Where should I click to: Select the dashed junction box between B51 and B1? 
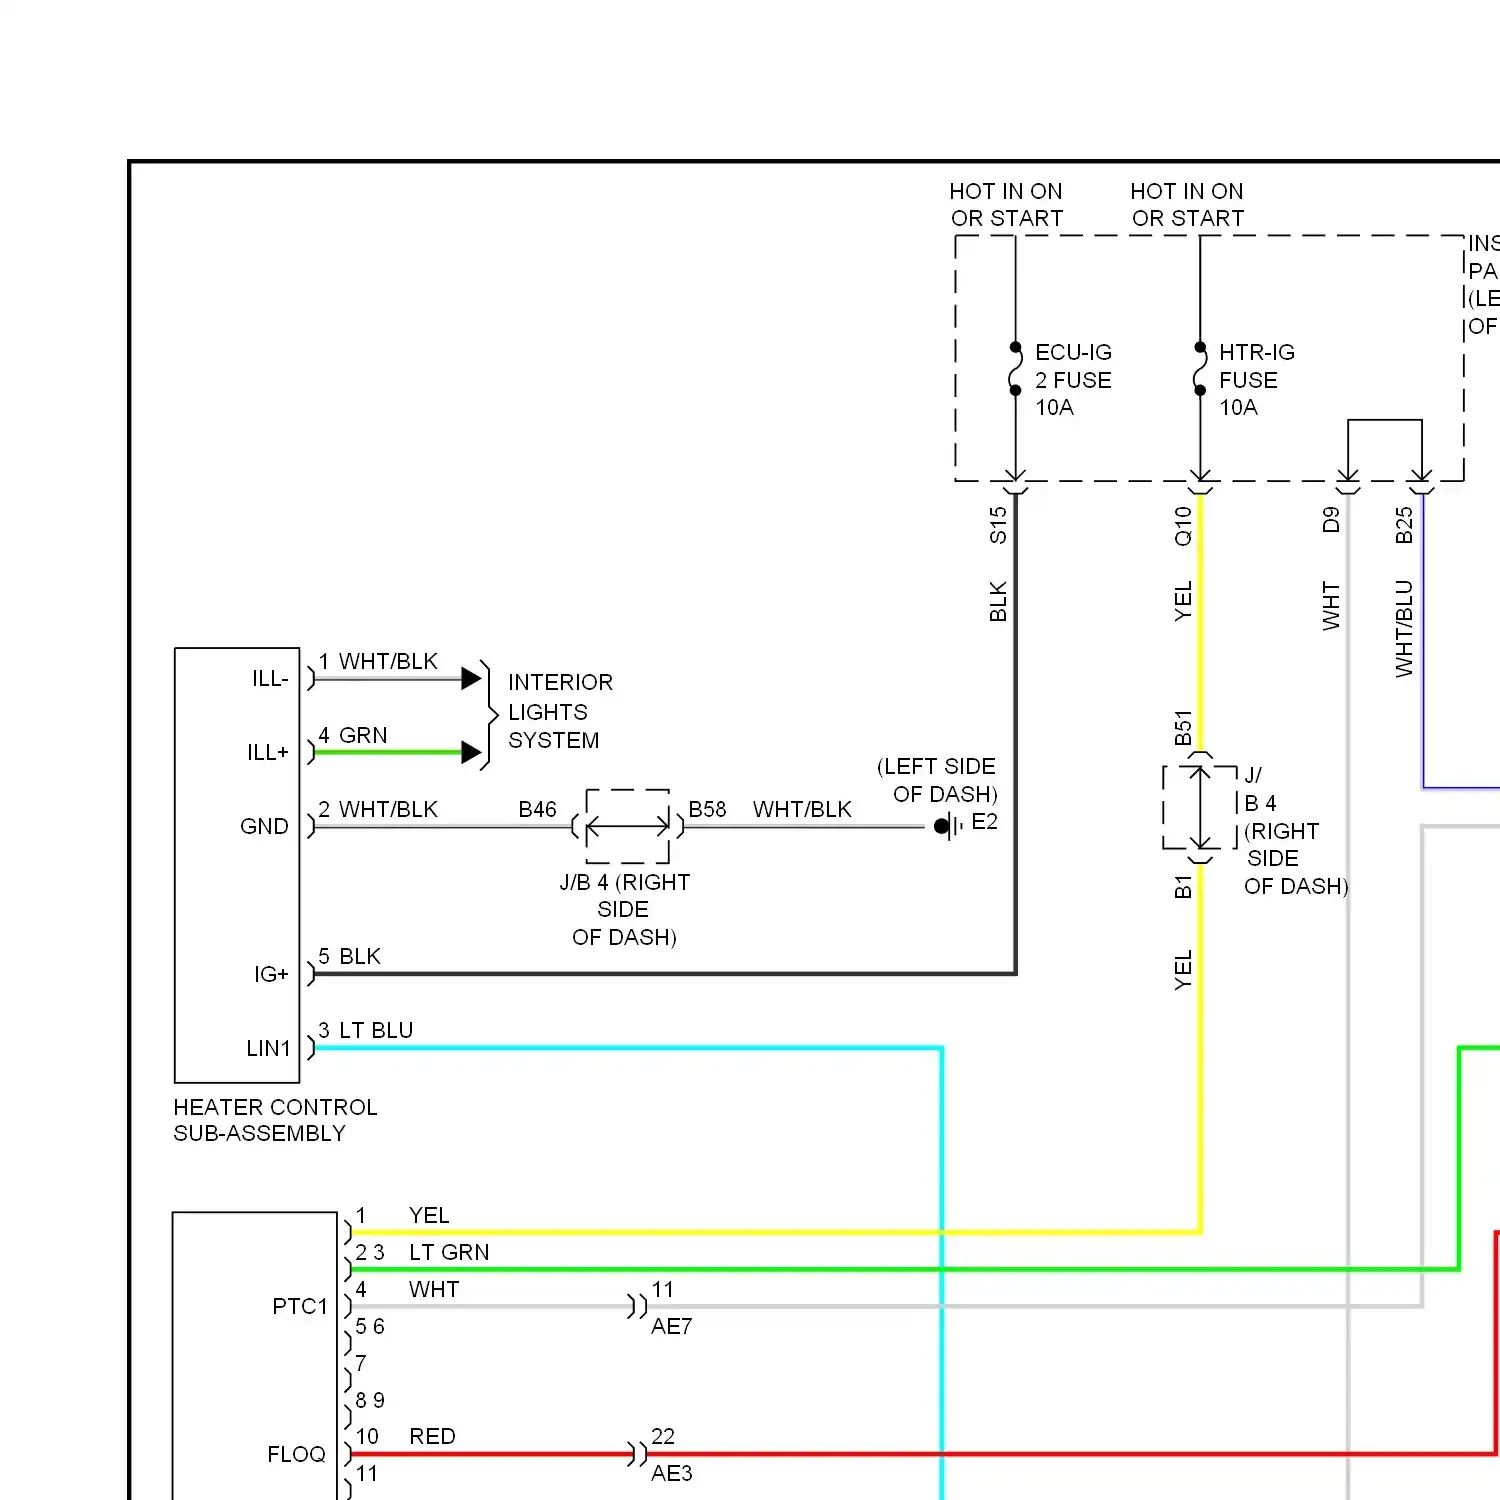click(x=1200, y=807)
